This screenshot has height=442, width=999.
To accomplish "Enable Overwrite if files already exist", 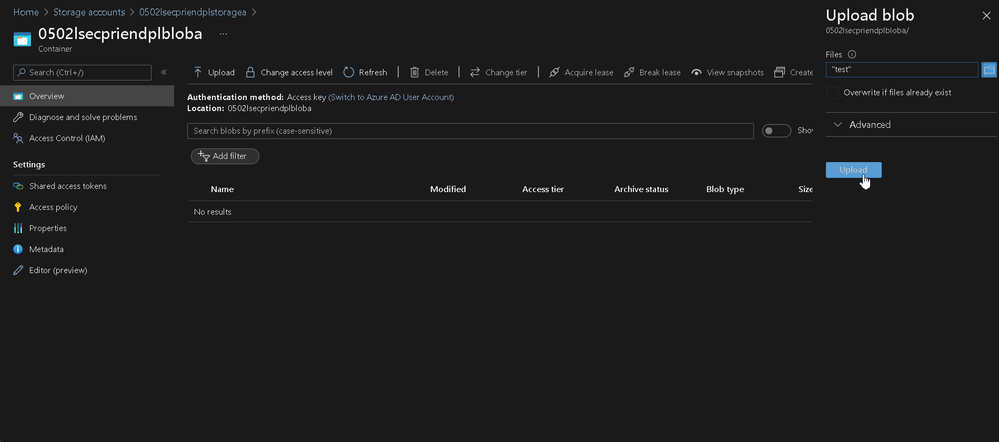I will (x=832, y=93).
